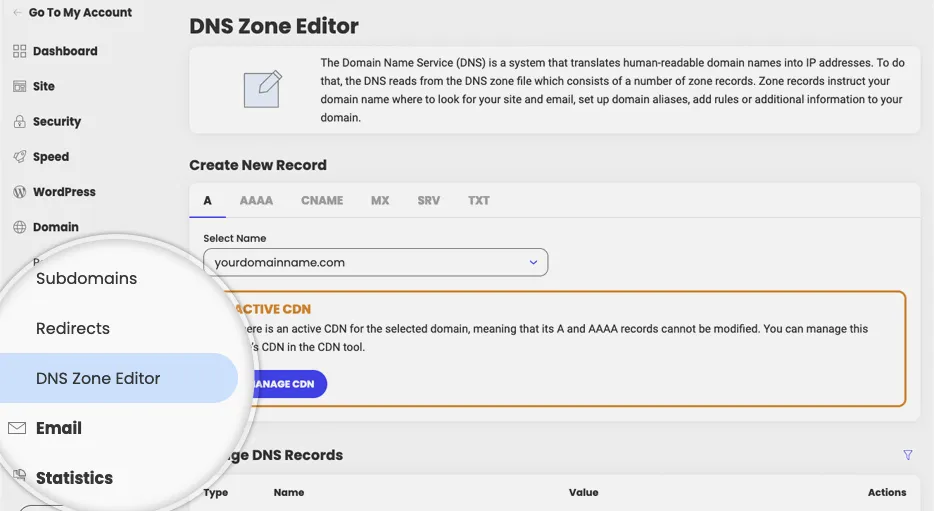934x511 pixels.
Task: Switch to the CNAME record tab
Action: point(322,201)
